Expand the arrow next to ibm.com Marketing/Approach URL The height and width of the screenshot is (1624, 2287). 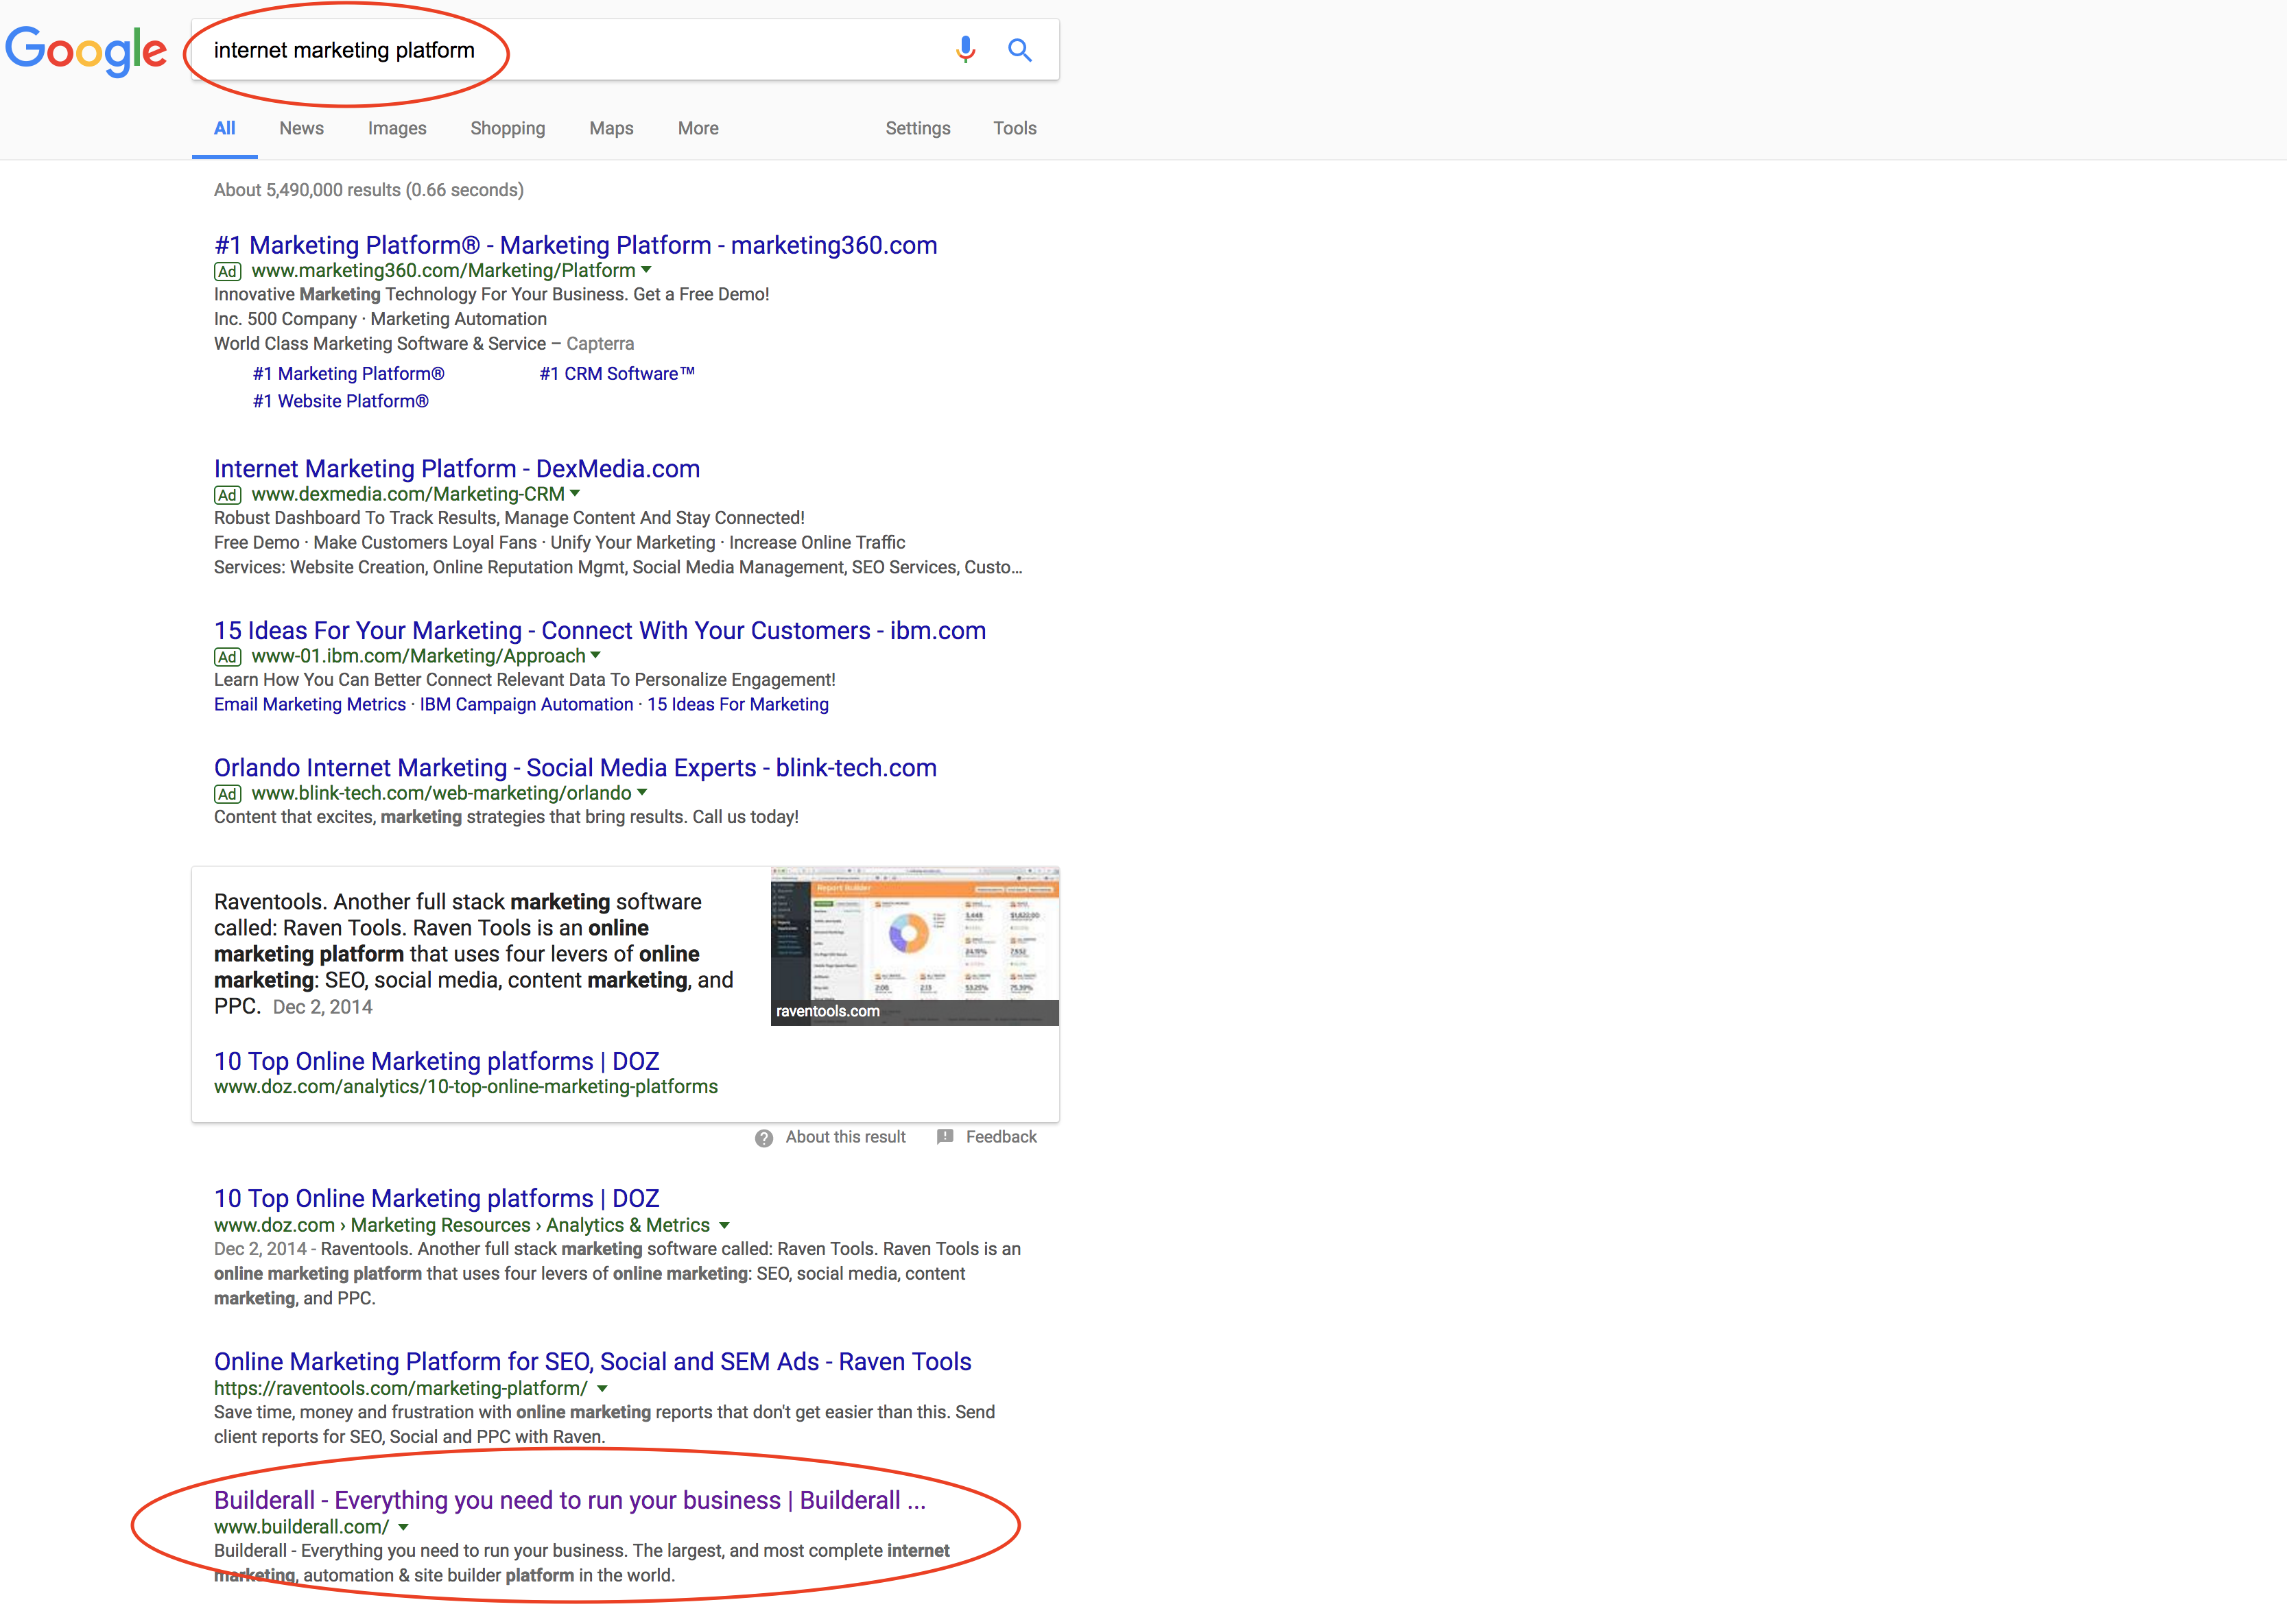596,656
